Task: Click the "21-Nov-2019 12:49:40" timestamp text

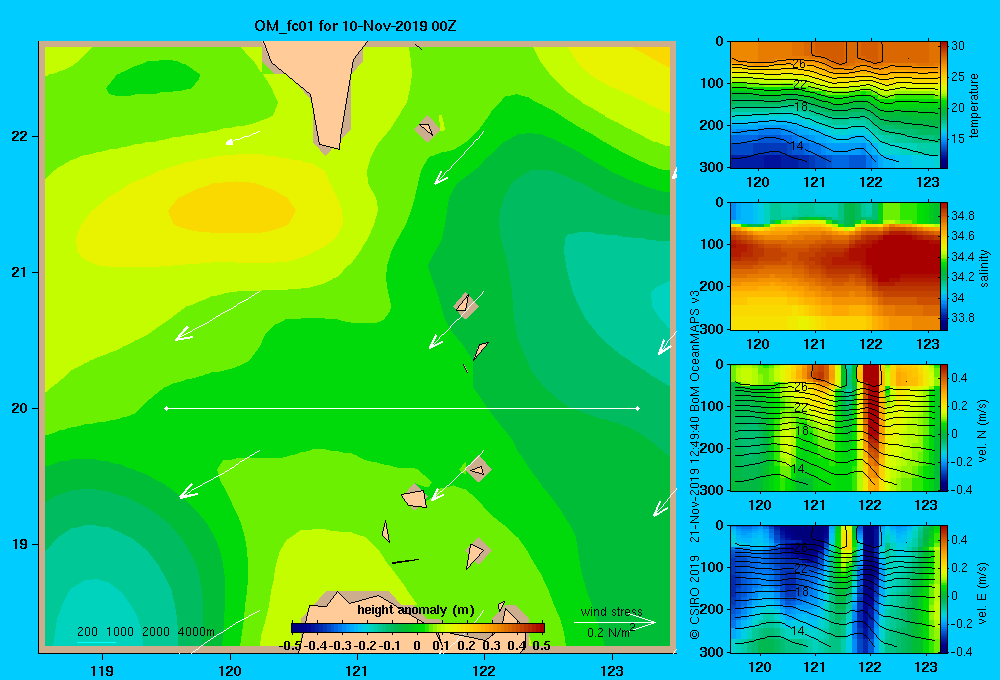Action: click(695, 481)
